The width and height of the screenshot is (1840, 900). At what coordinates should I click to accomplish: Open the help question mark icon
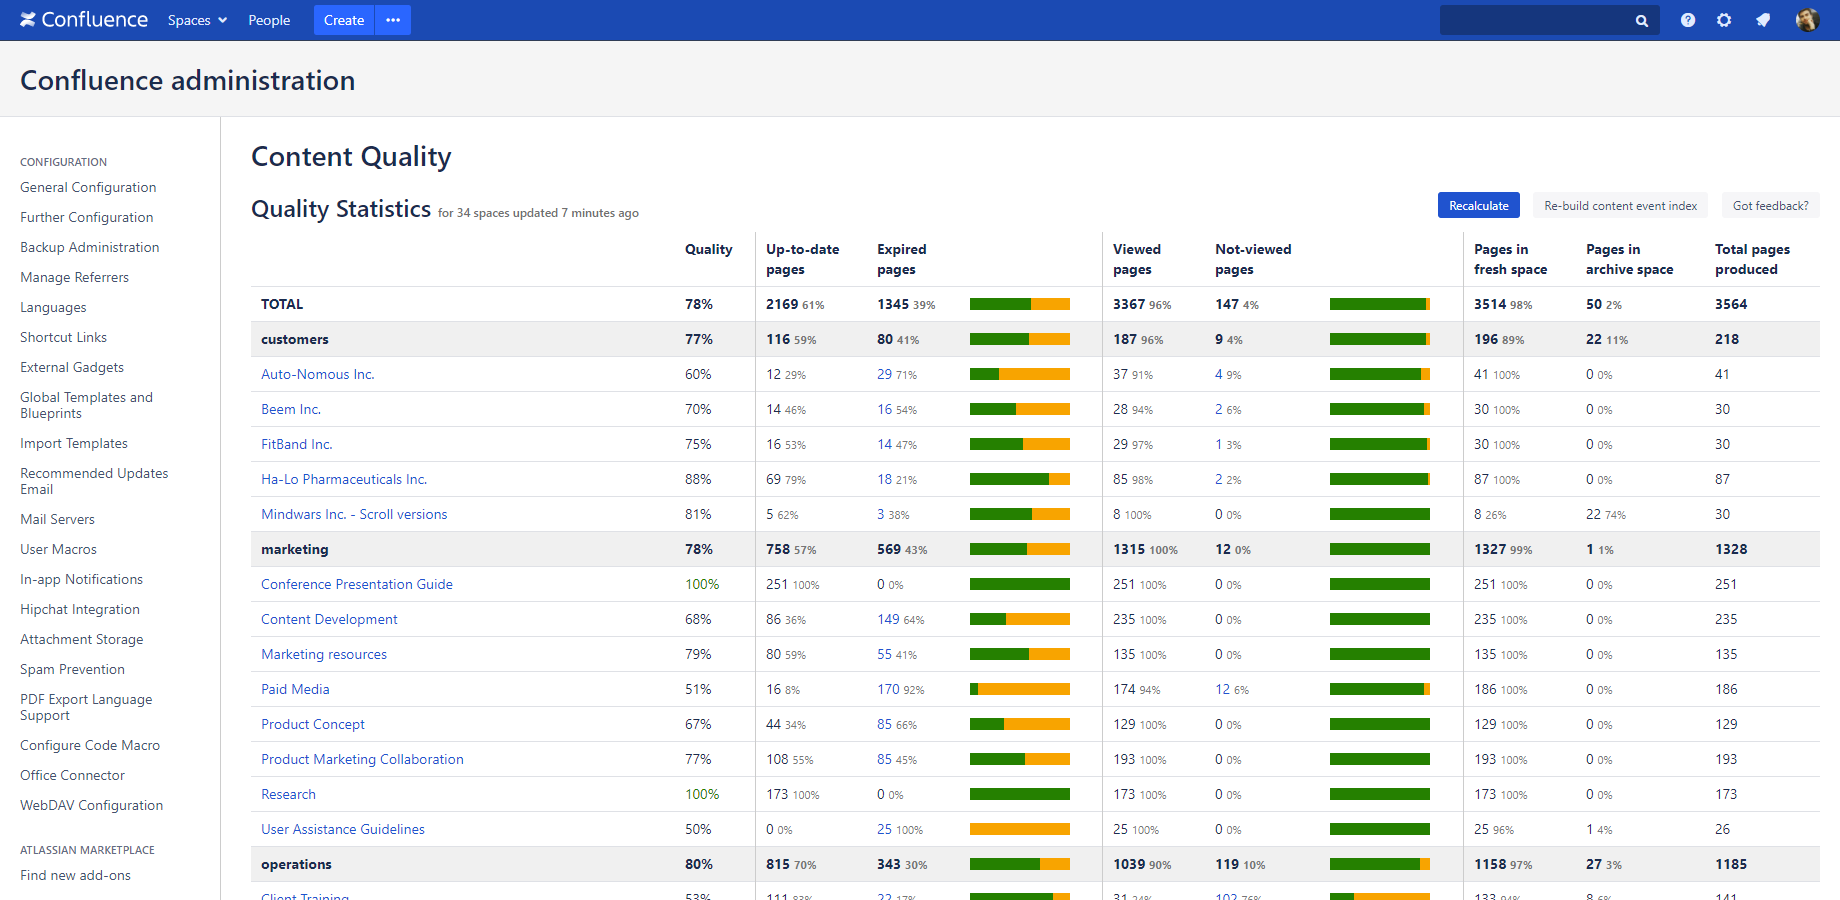coord(1688,20)
